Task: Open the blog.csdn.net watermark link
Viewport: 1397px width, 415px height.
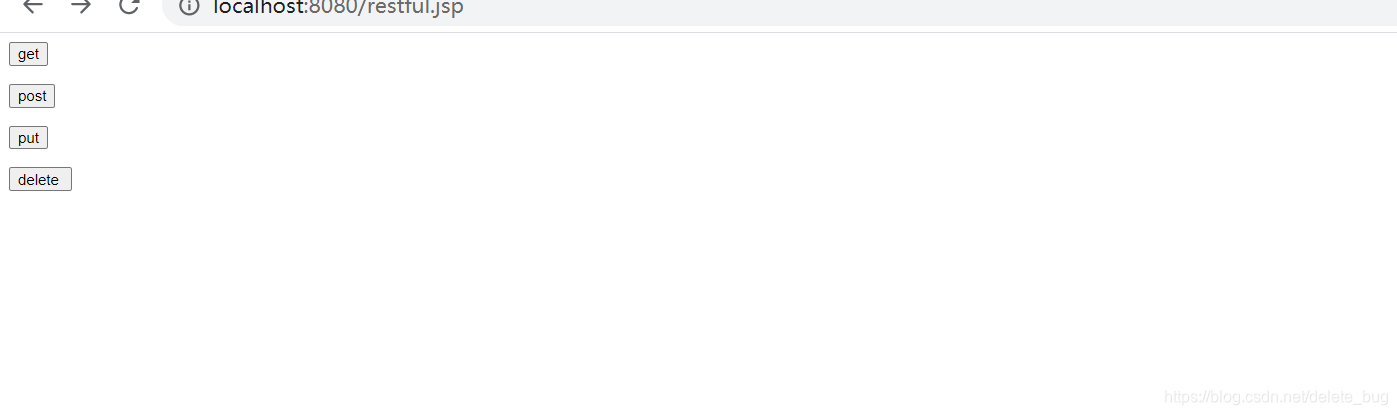Action: point(1277,397)
